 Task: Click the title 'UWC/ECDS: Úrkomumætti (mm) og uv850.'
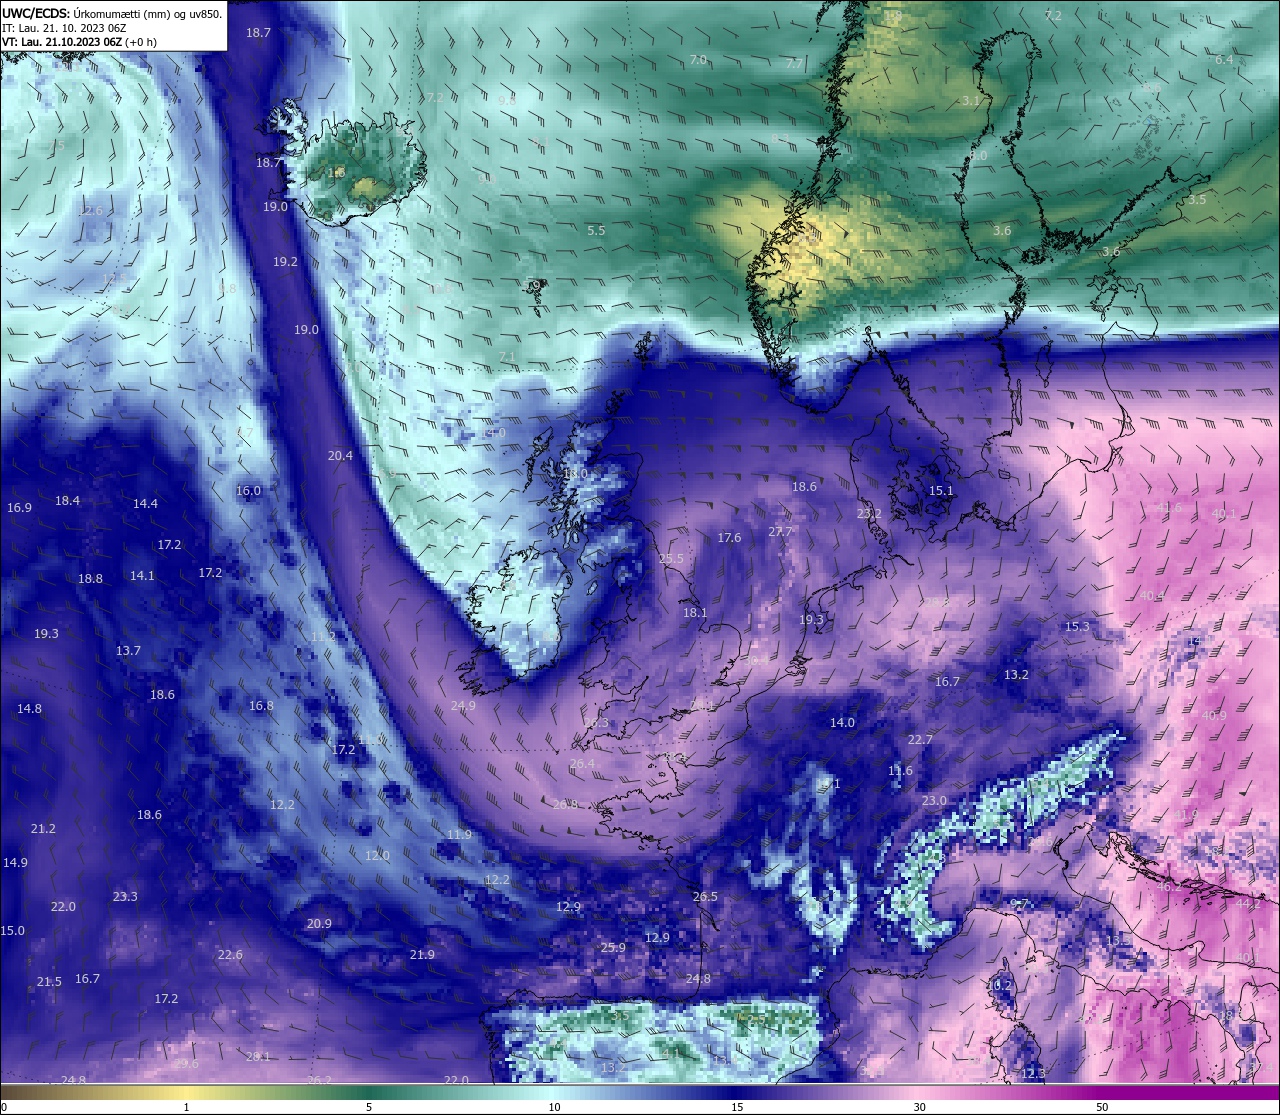point(111,14)
